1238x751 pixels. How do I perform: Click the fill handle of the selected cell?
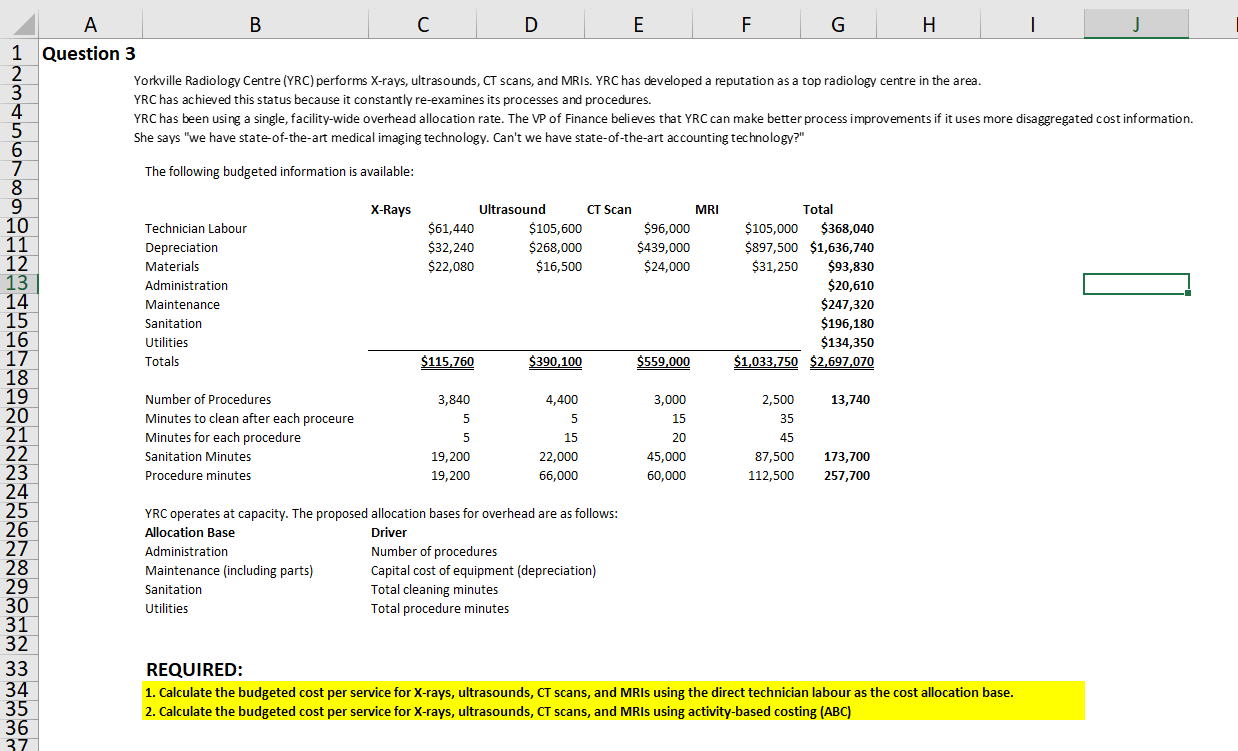pos(1188,293)
